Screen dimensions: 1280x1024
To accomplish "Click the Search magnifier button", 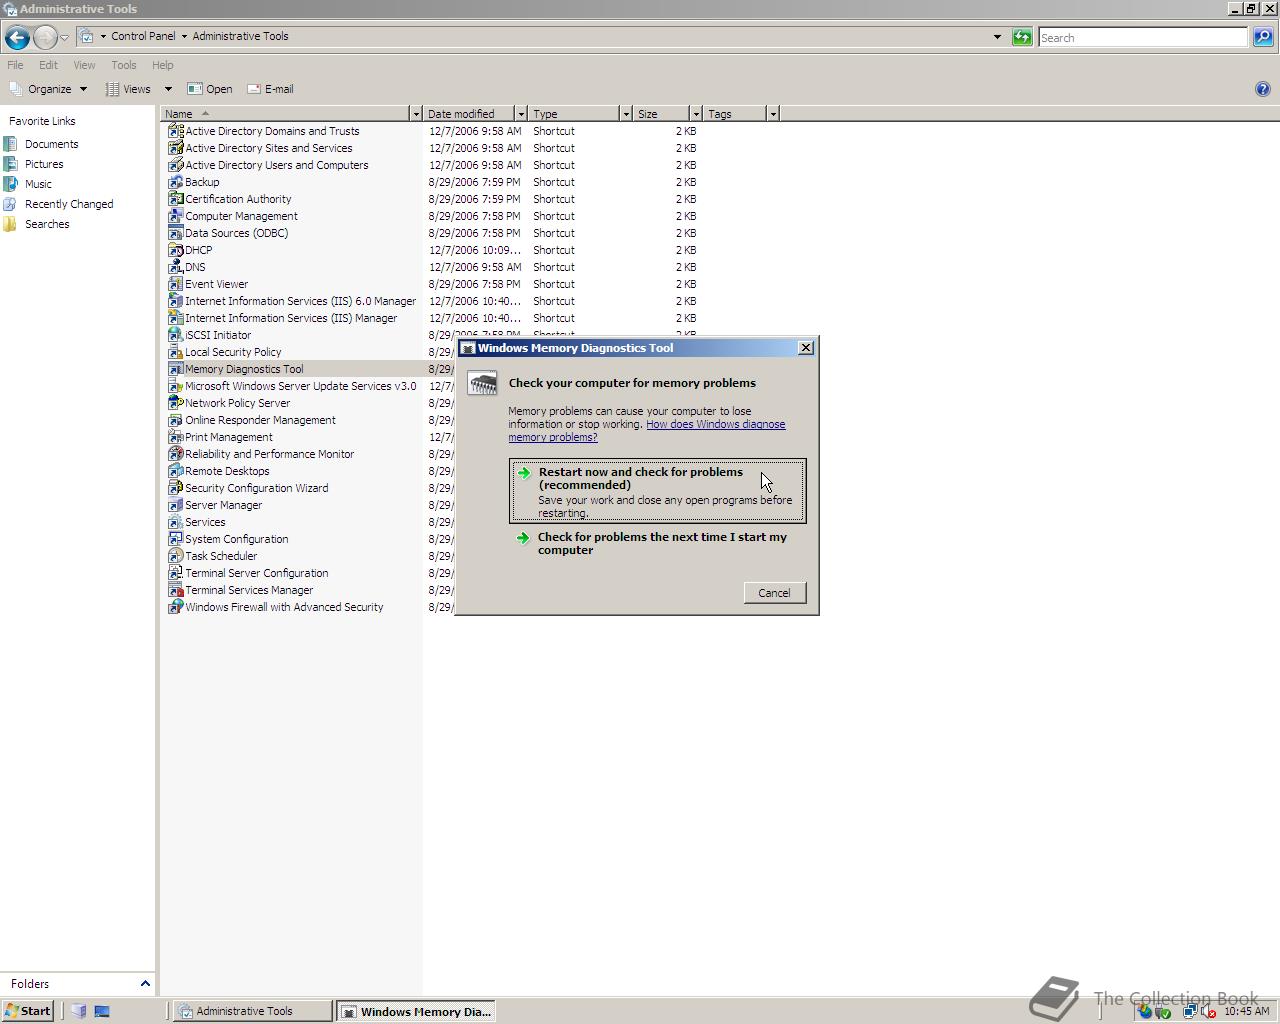I will coord(1263,37).
